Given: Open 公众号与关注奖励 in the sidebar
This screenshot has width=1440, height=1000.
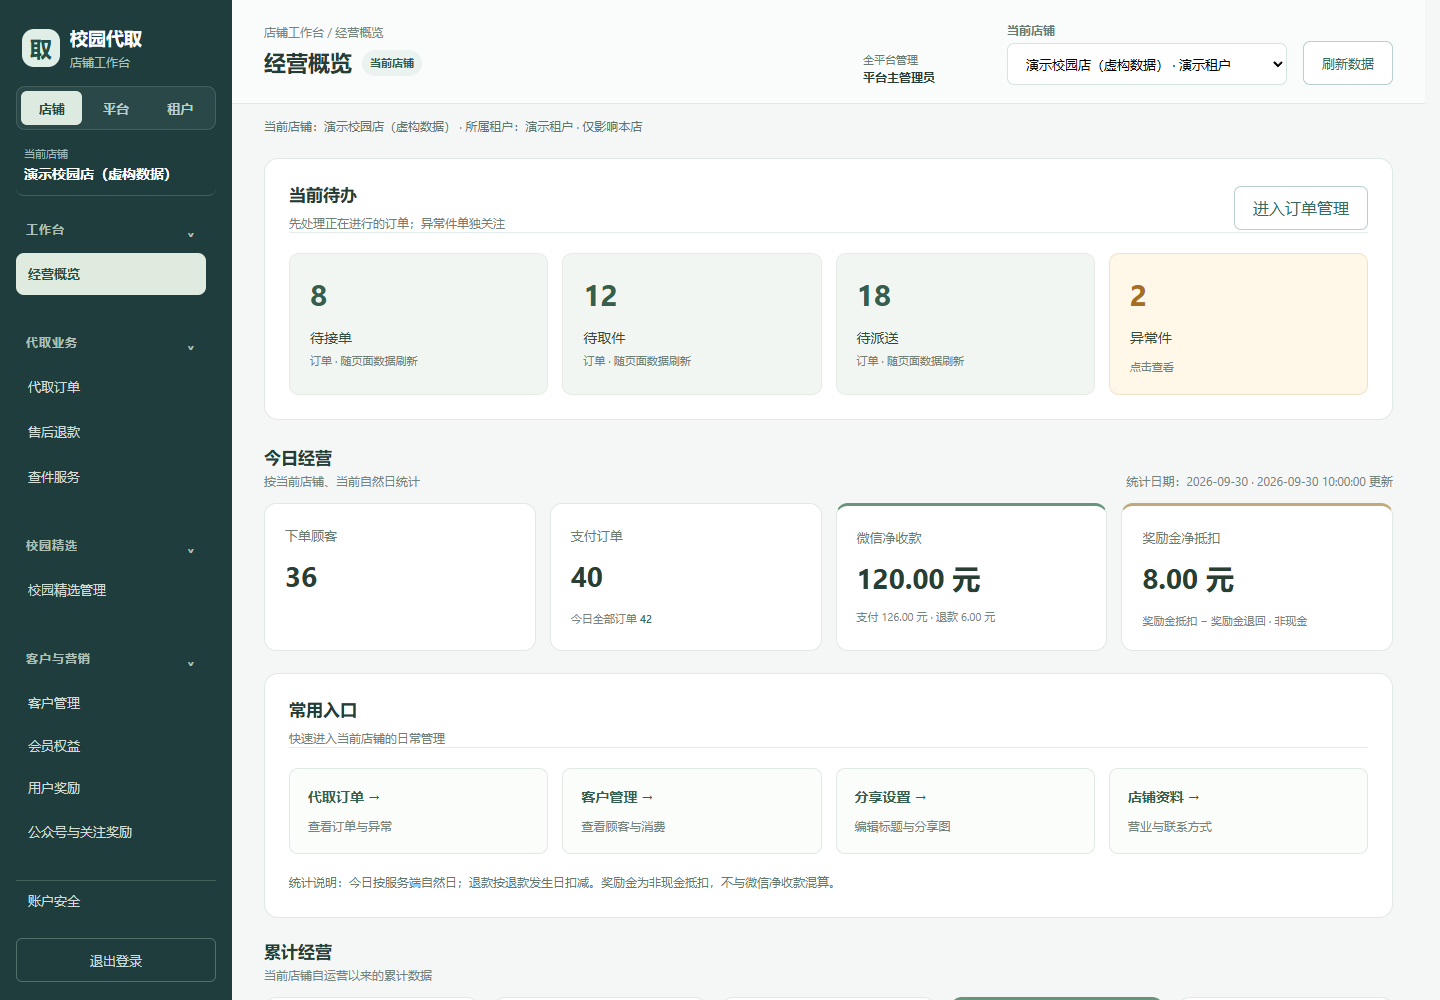Looking at the screenshot, I should pos(111,832).
